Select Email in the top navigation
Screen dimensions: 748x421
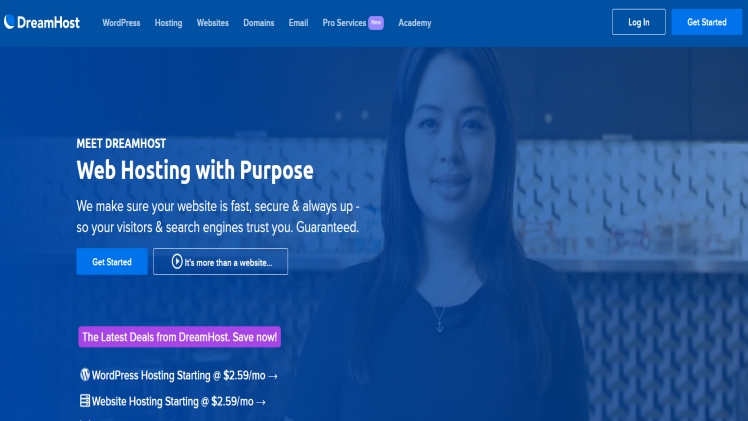(x=298, y=23)
